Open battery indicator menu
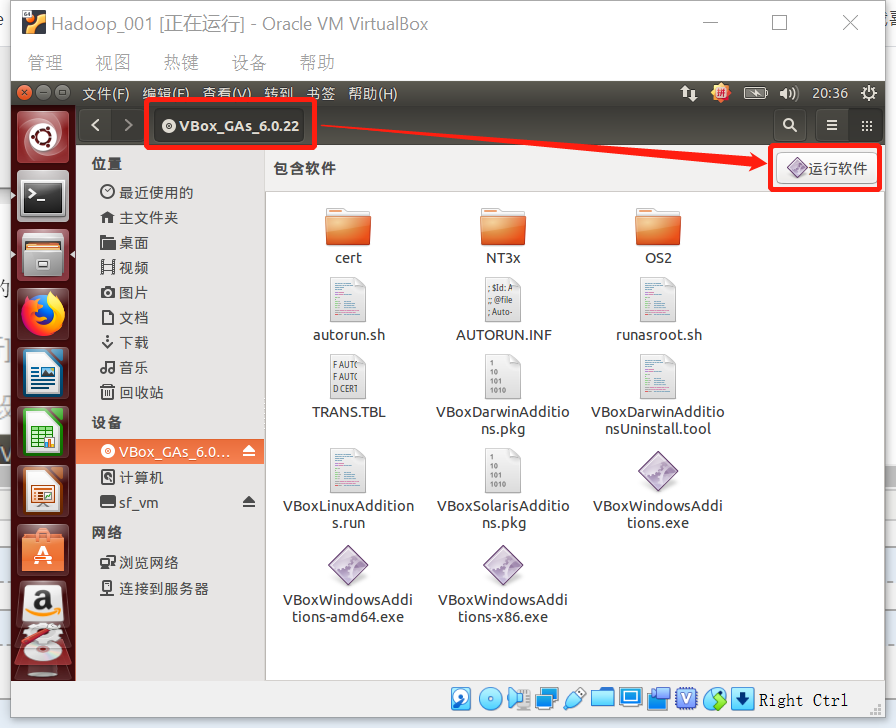Viewport: 896px width, 728px height. 755,93
